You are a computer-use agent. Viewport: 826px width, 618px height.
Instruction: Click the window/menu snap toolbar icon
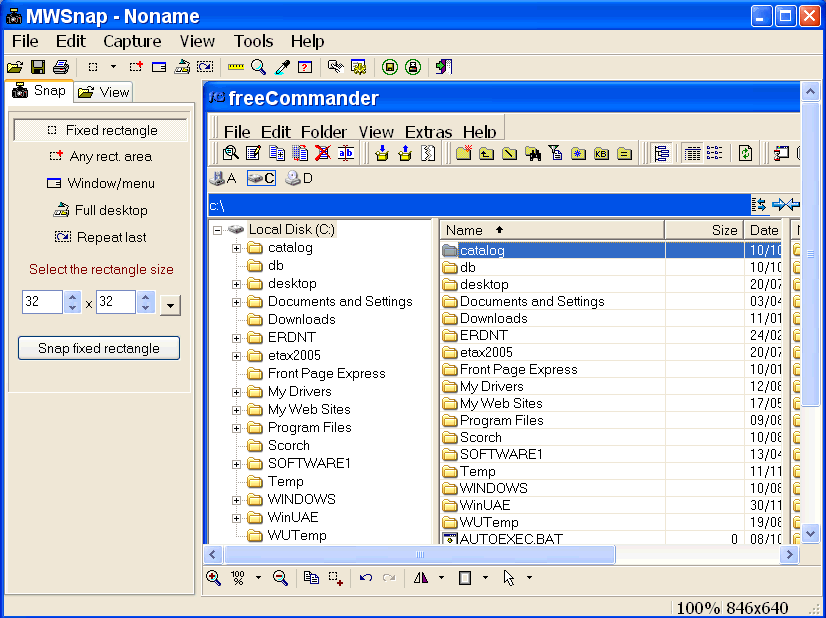(159, 67)
